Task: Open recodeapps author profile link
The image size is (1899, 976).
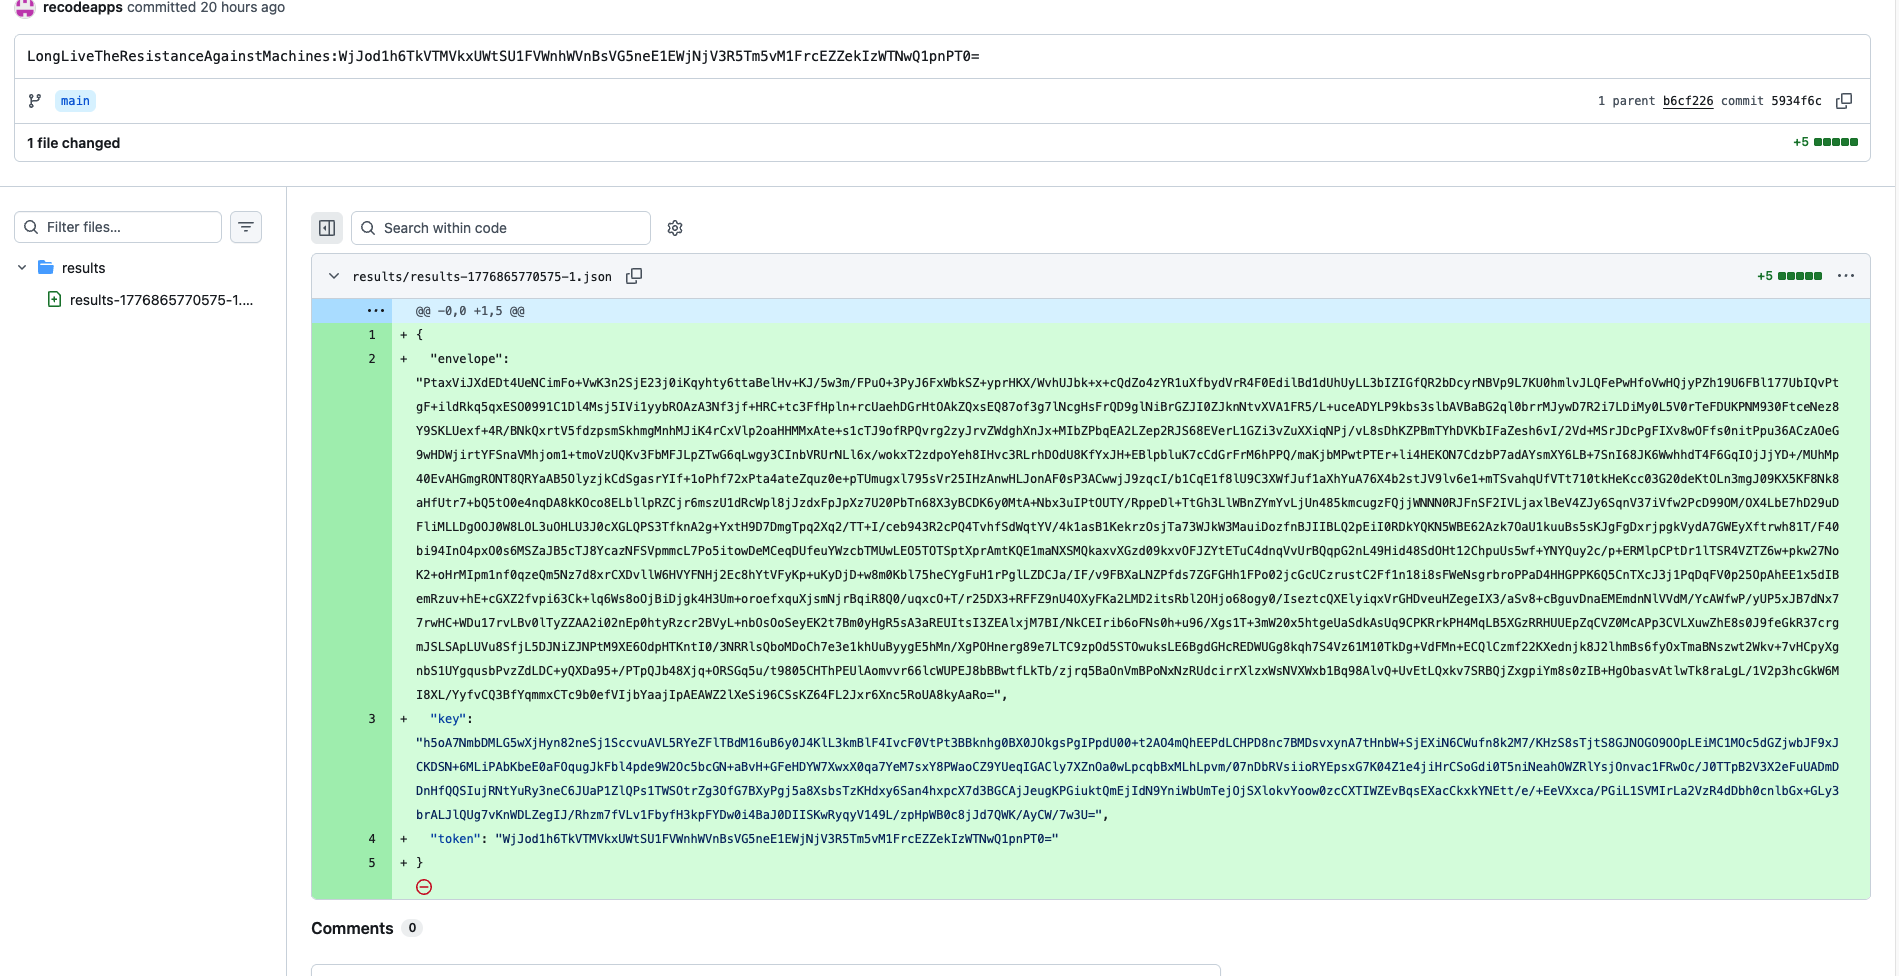Action: tap(83, 8)
